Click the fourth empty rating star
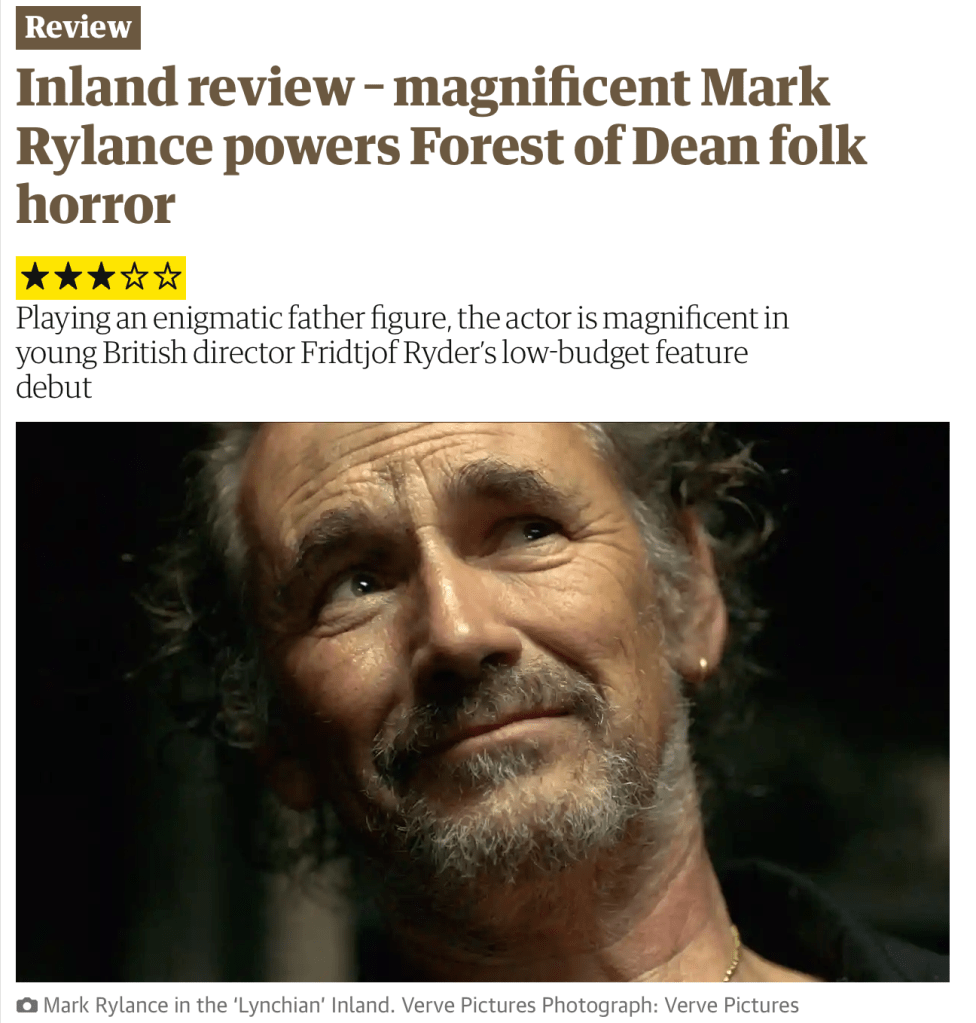The height and width of the screenshot is (1023, 976). pos(134,277)
